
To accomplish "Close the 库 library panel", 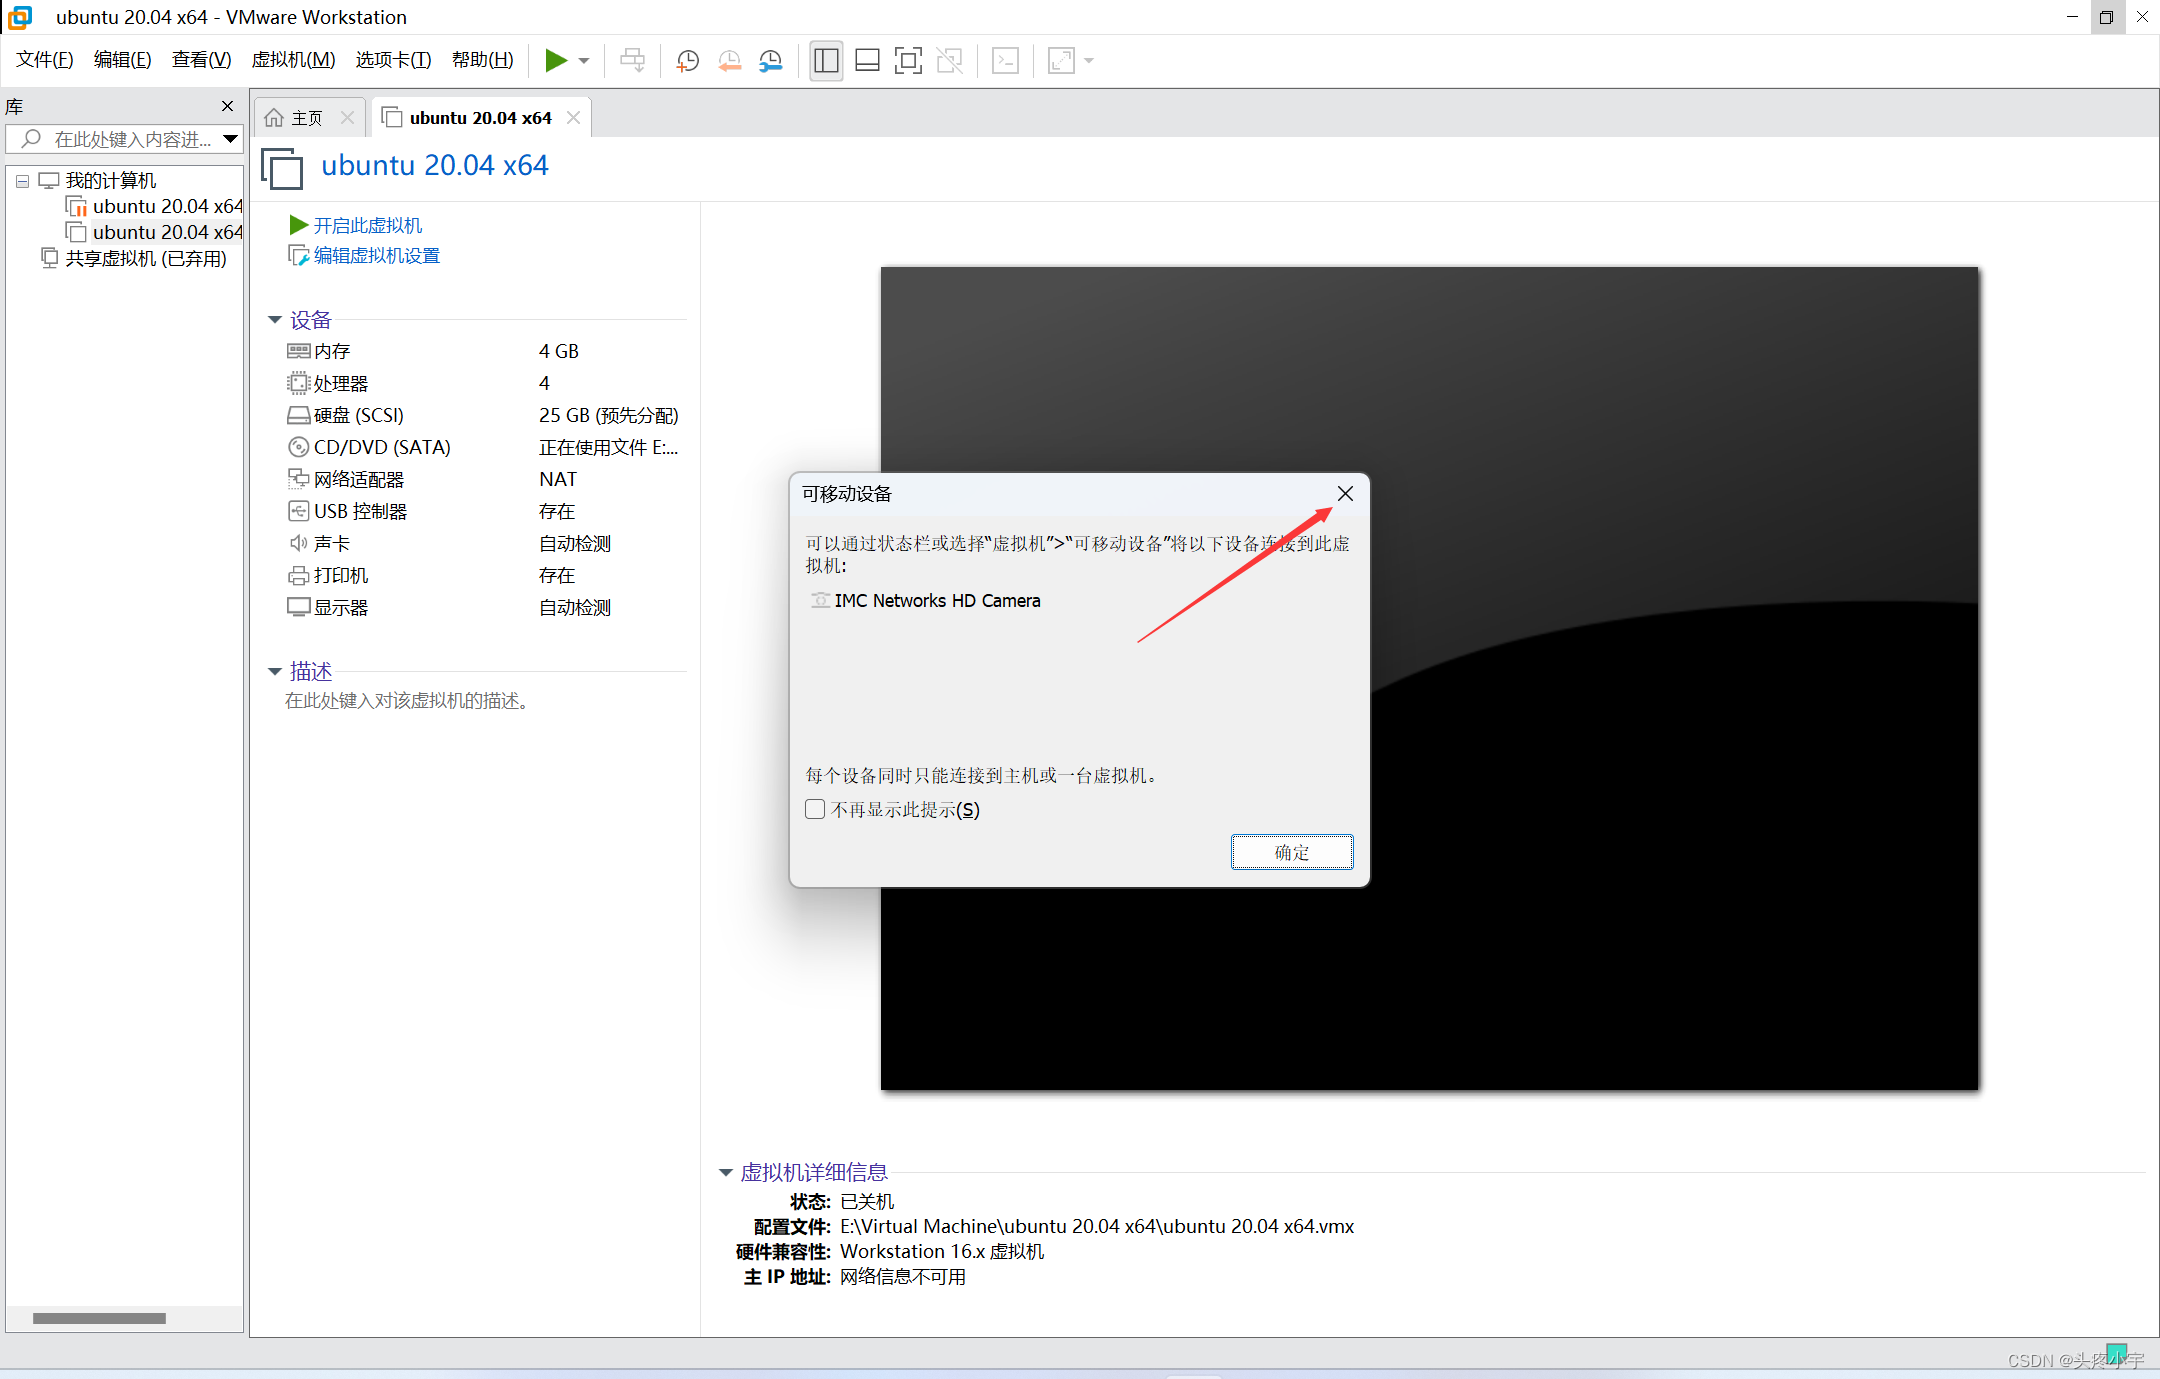I will coord(227,106).
